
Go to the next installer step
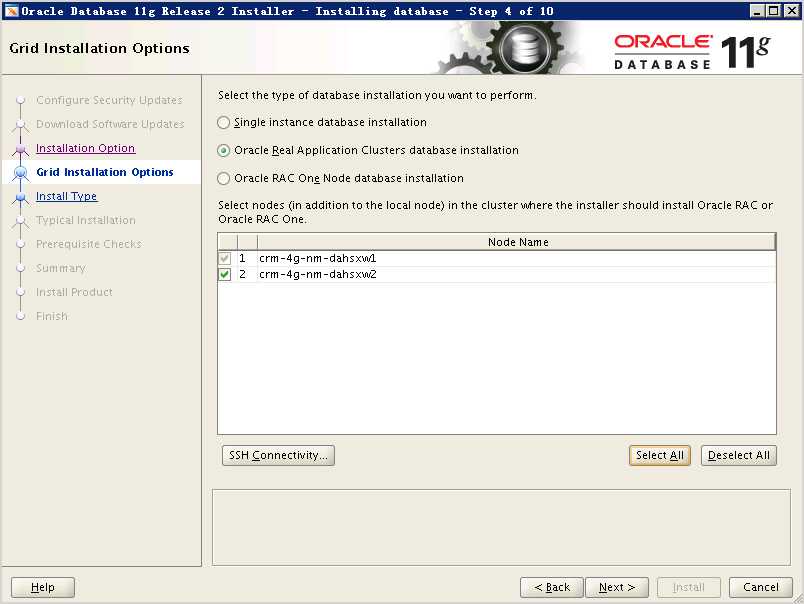(617, 587)
